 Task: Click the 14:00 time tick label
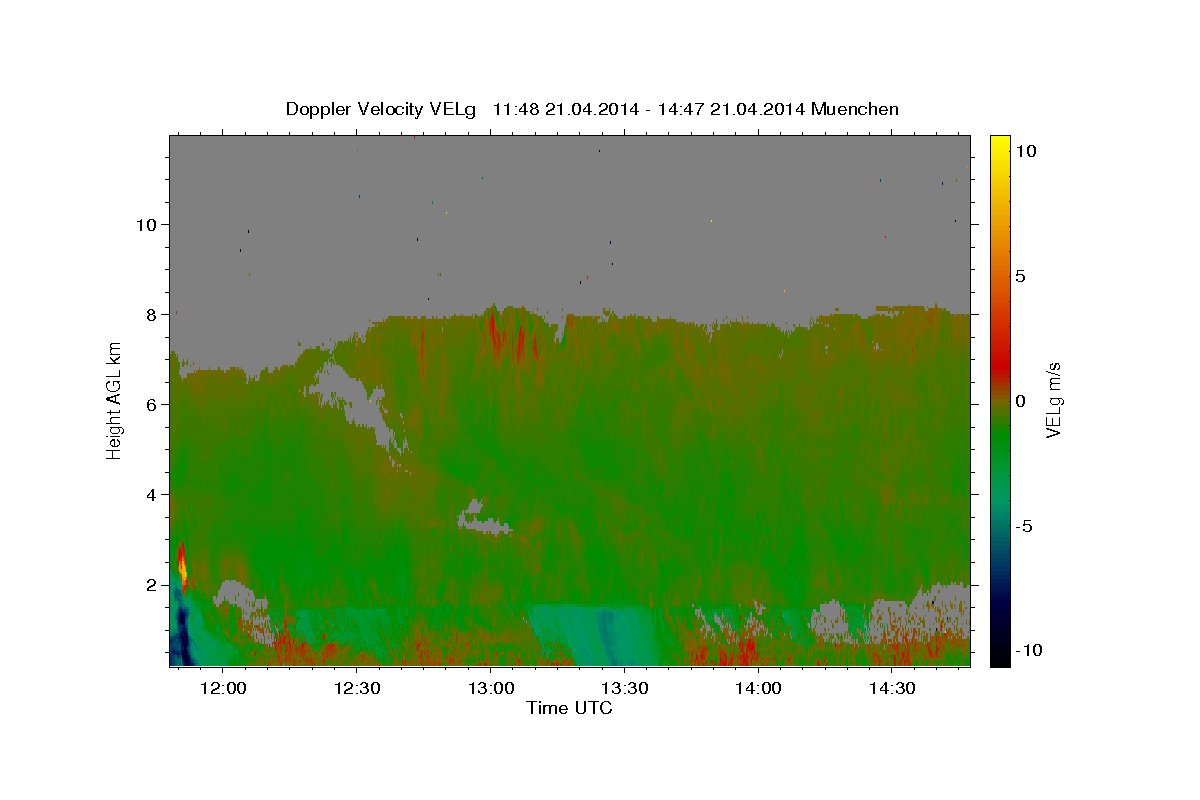759,689
